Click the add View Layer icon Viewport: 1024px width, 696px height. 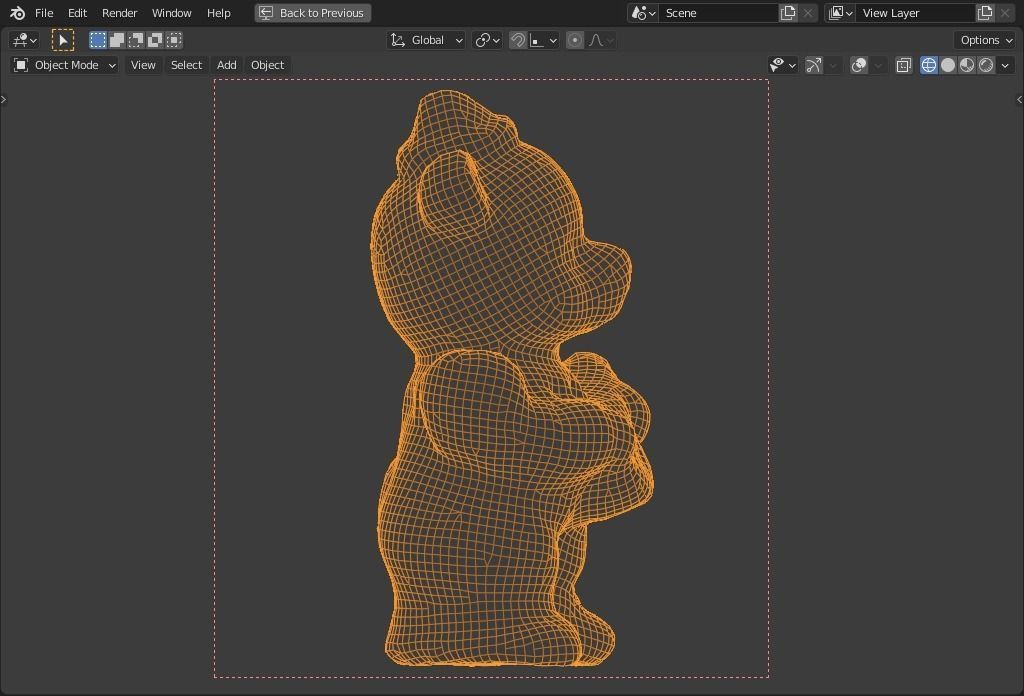pyautogui.click(x=985, y=13)
